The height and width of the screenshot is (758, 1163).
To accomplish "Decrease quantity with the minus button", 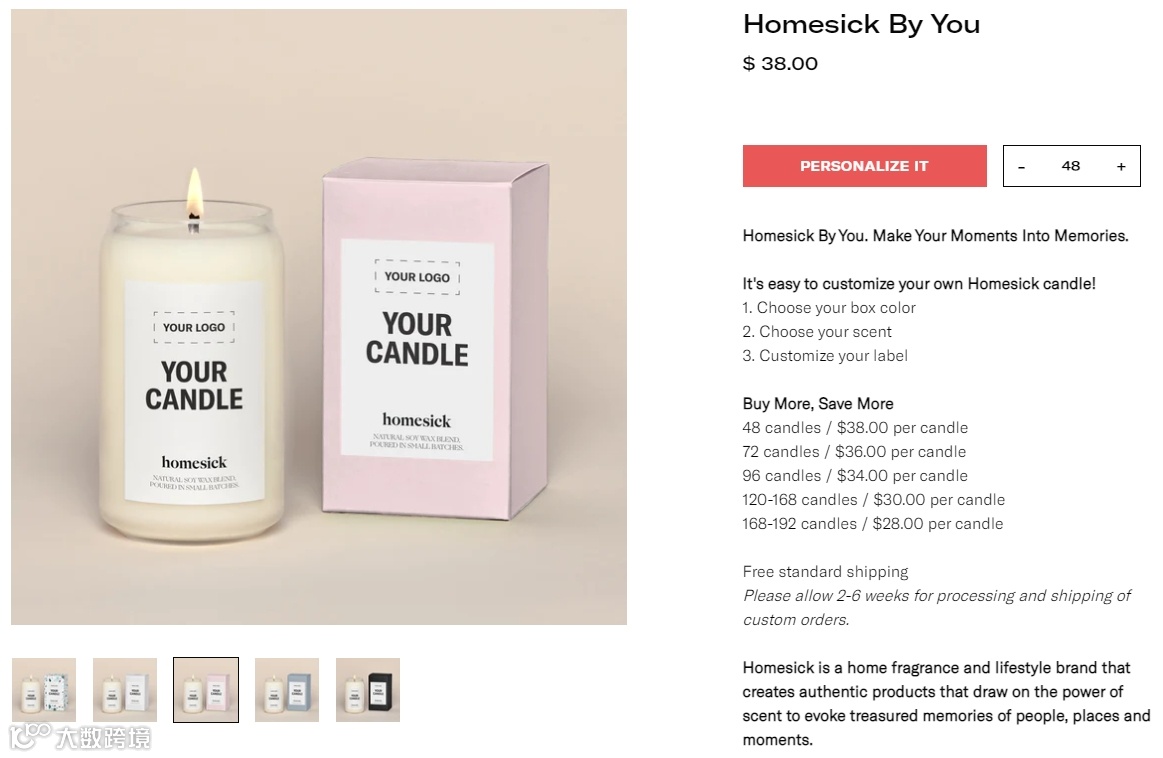I will point(1021,167).
